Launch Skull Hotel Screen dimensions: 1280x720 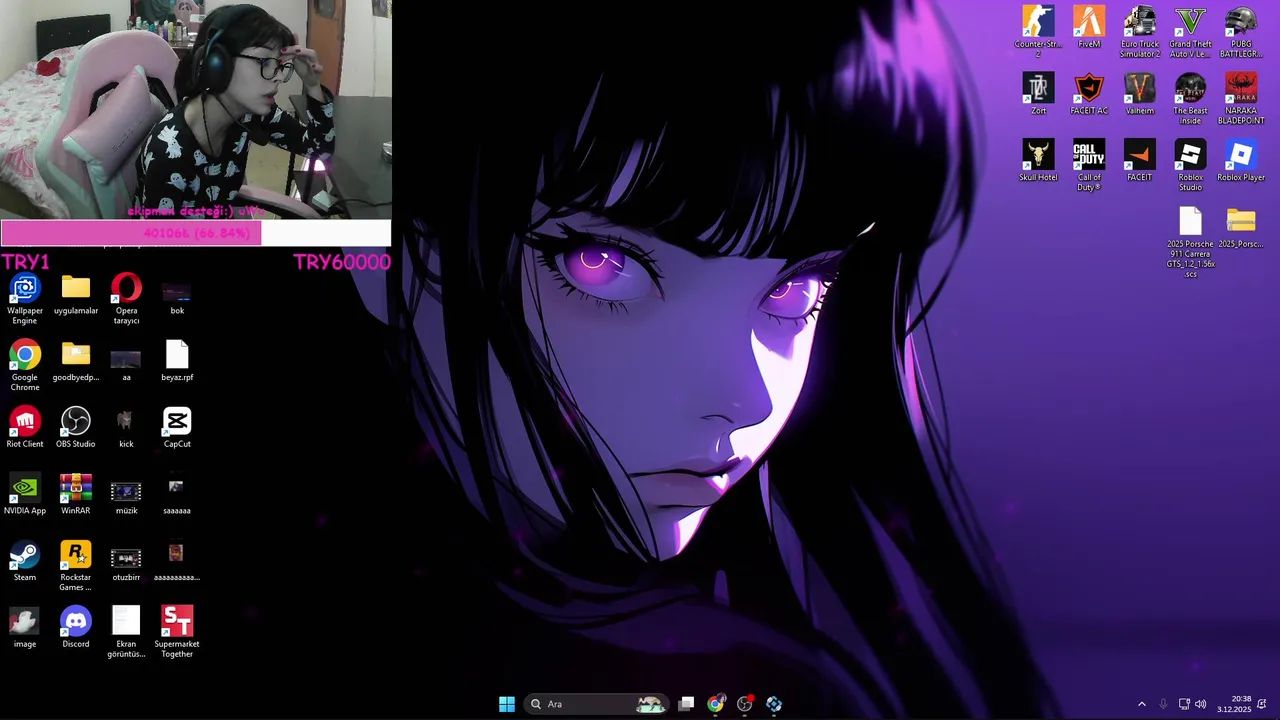1038,161
